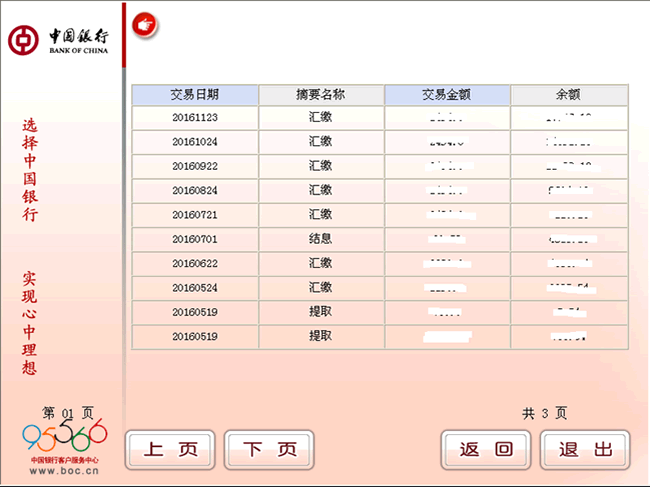Click the www.boc.cn website text
Viewport: 650px width, 487px height.
point(63,471)
